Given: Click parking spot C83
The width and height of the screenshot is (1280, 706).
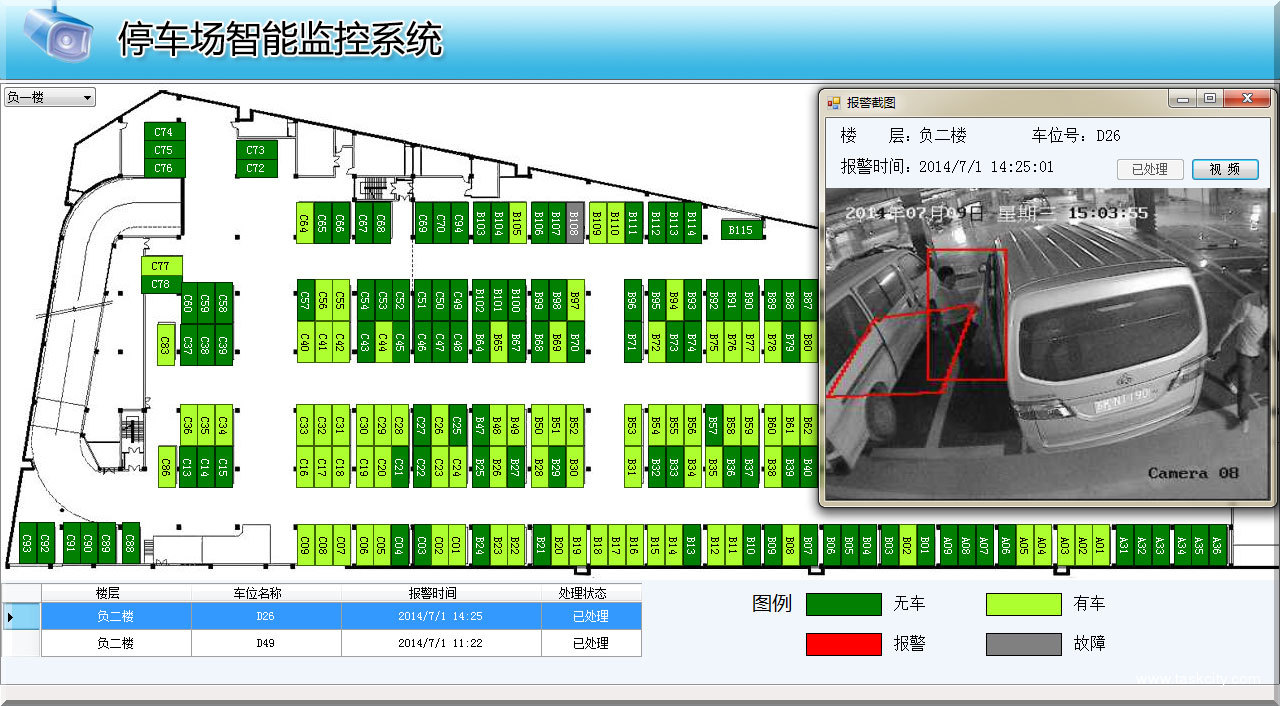Looking at the screenshot, I should coord(165,344).
